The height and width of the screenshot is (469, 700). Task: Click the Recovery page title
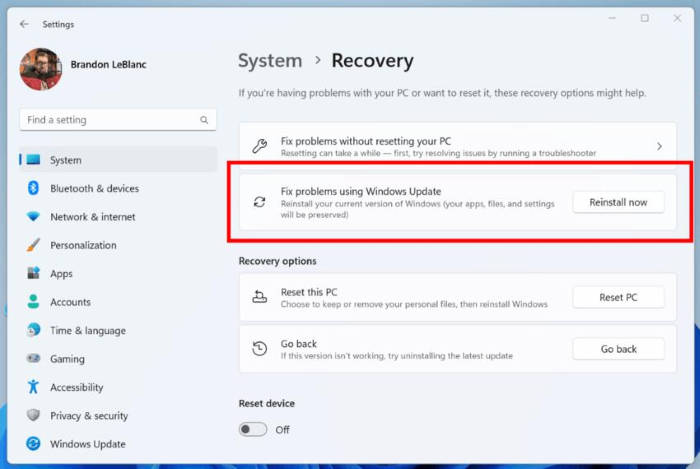(x=372, y=61)
